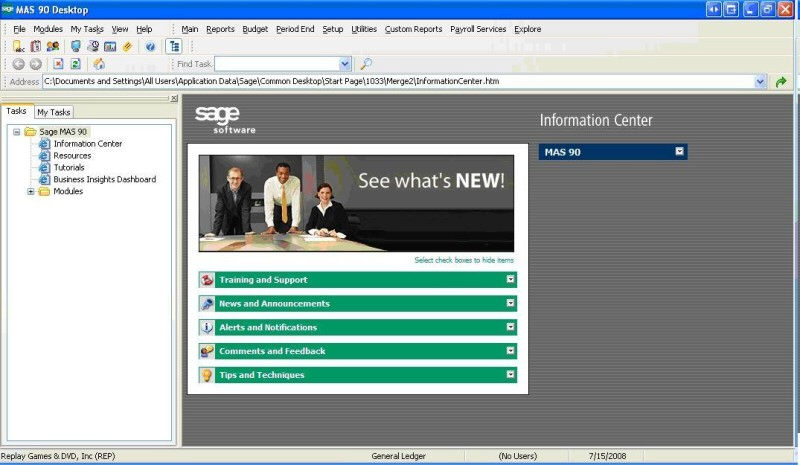Refresh the page with green arrows icon

[x=76, y=64]
